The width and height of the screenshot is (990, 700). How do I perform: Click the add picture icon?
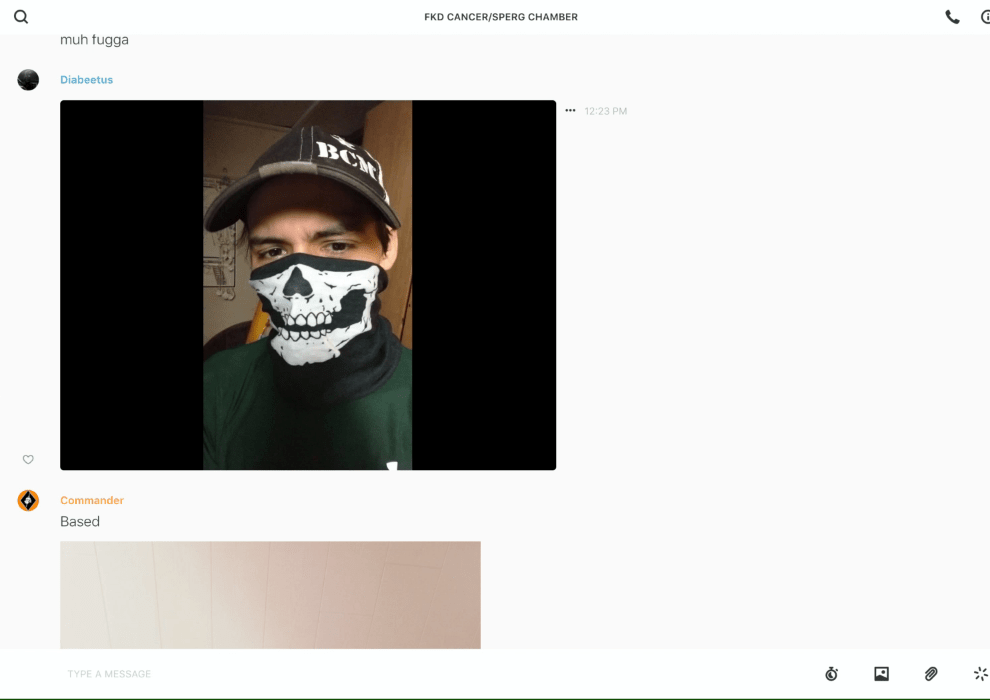[x=881, y=674]
